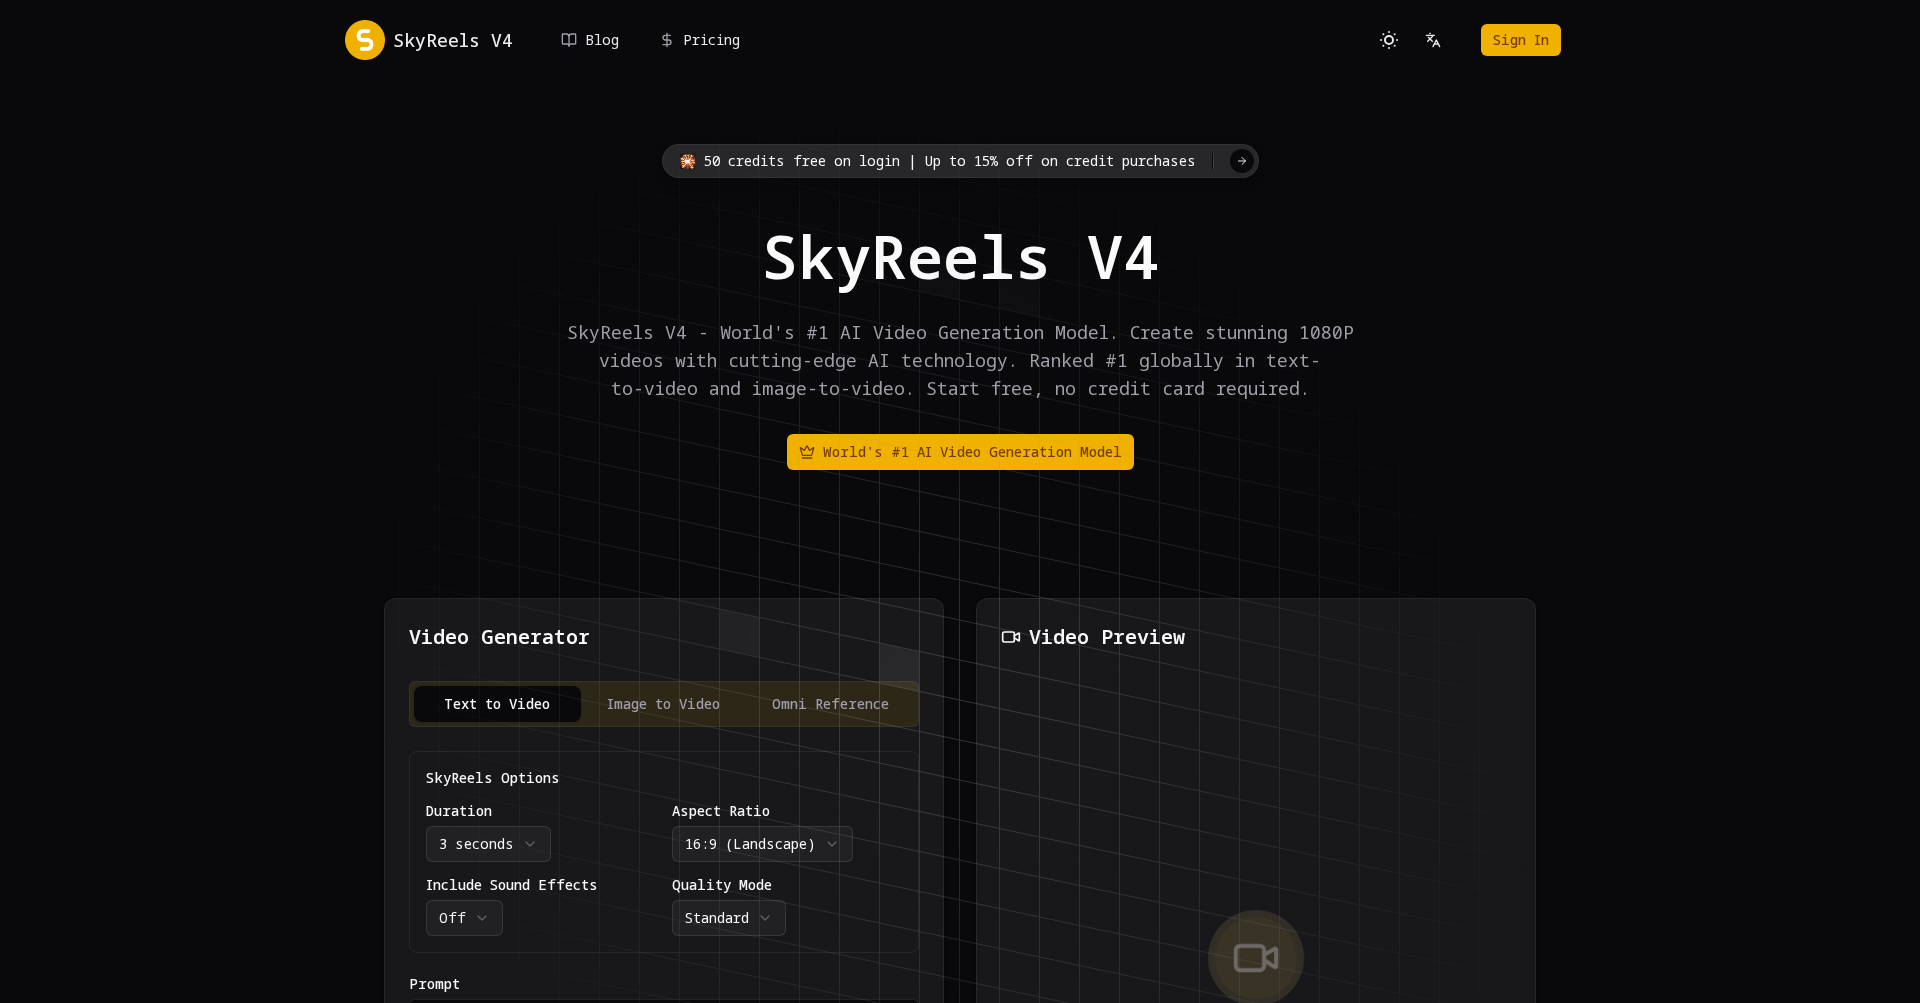Click the arrow on the credits banner

[x=1241, y=161]
